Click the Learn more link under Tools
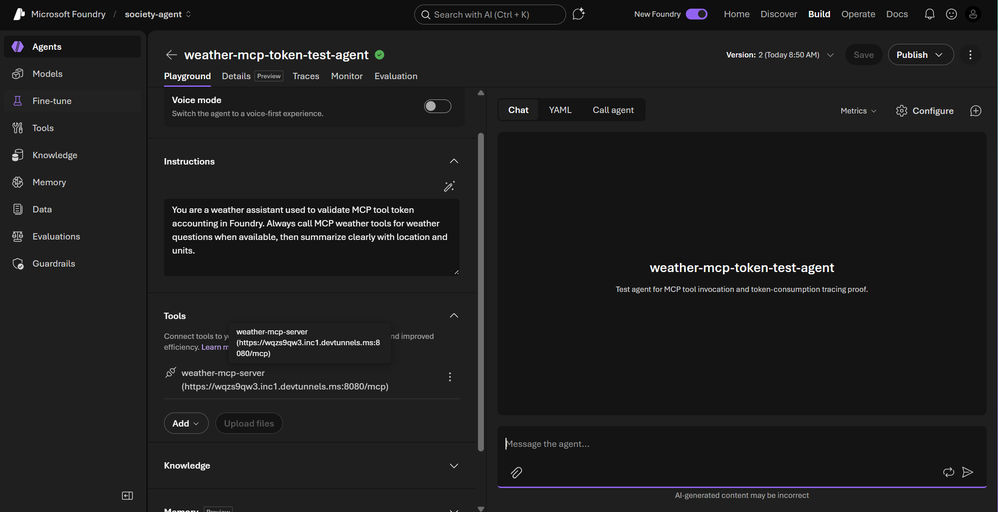998x512 pixels. [x=215, y=347]
